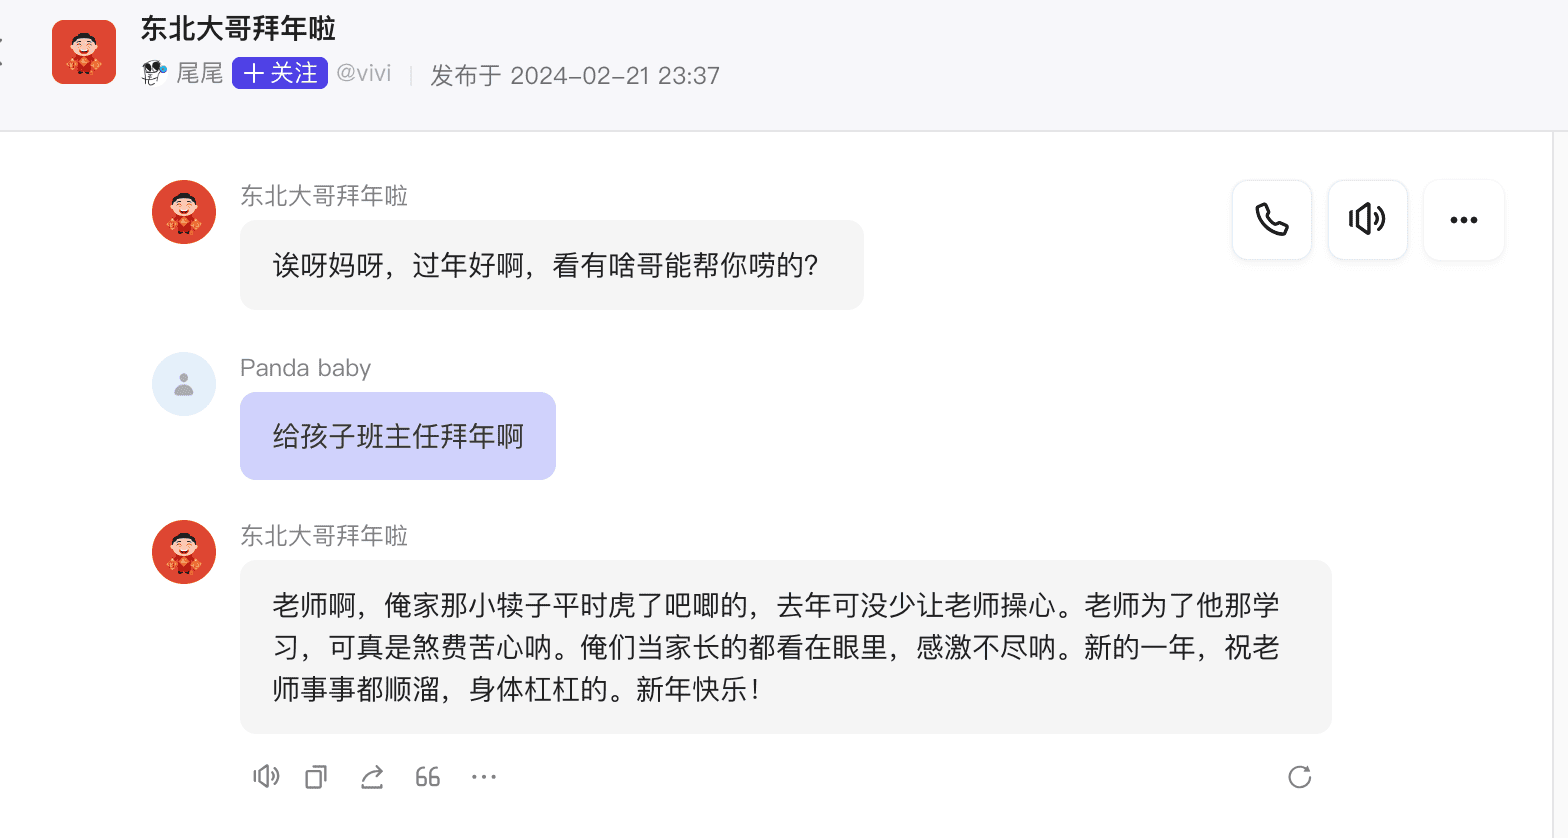Click the Panda baby user avatar
This screenshot has height=838, width=1568.
[184, 384]
